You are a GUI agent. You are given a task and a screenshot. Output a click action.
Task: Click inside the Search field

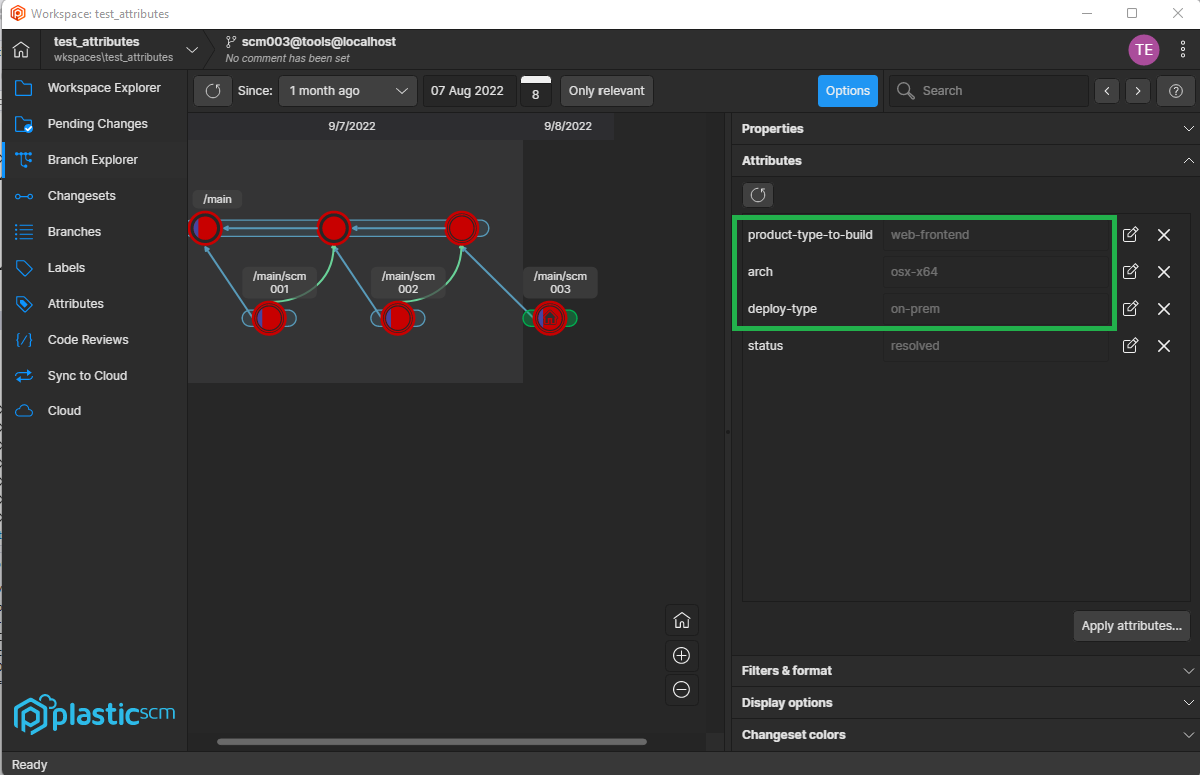988,90
